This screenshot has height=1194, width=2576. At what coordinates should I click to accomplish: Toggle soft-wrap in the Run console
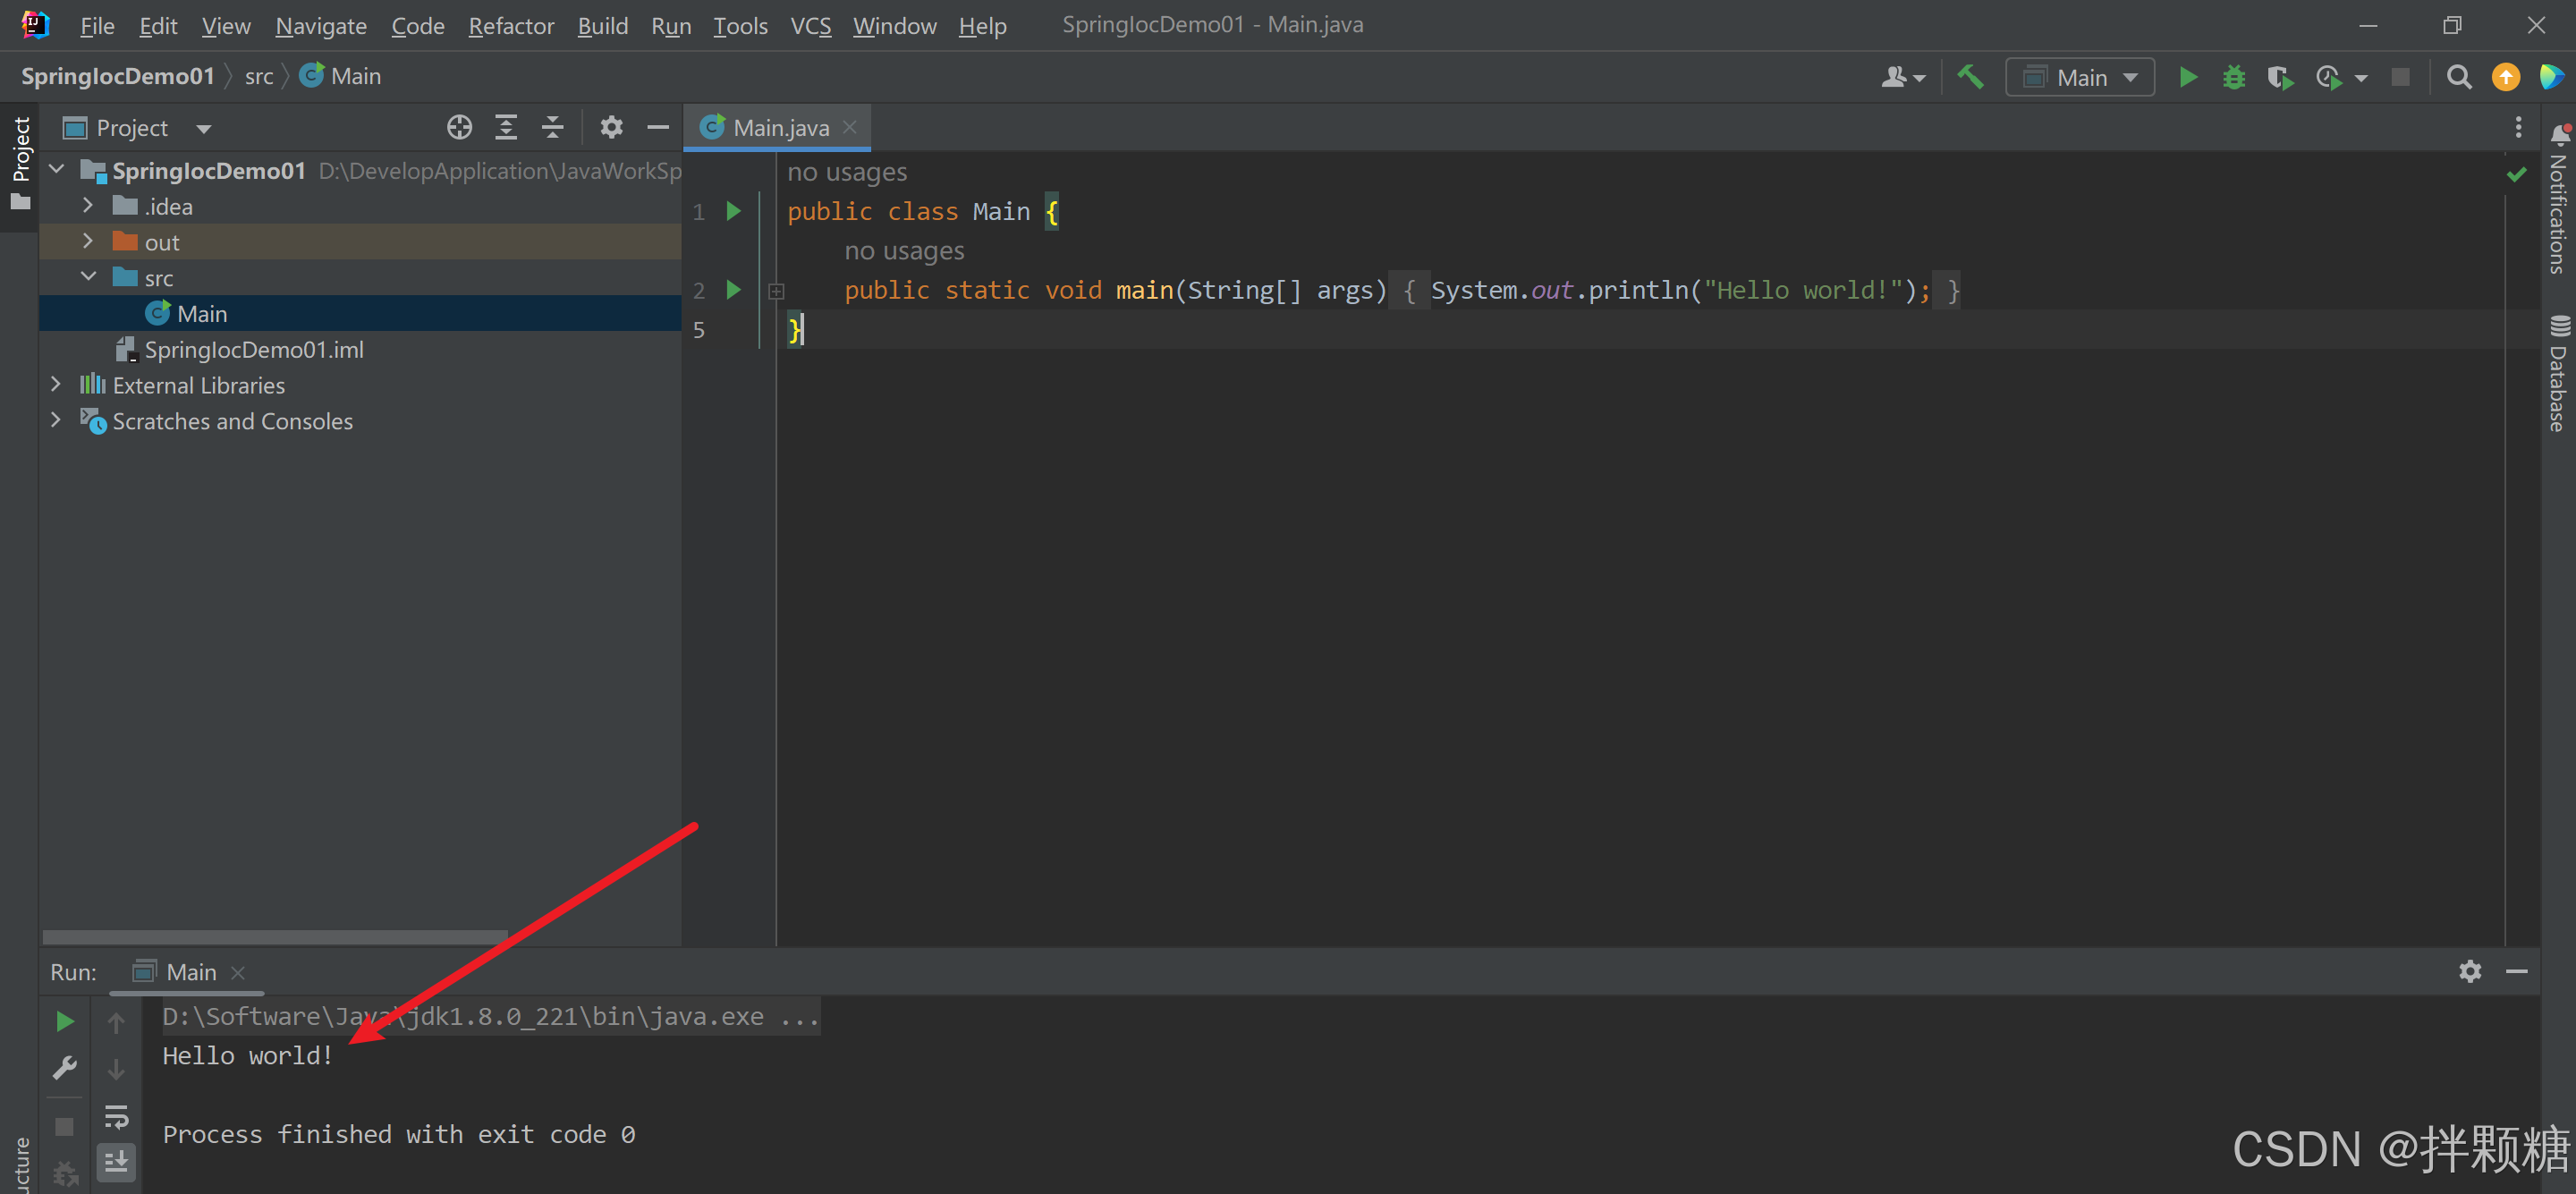(x=116, y=1116)
